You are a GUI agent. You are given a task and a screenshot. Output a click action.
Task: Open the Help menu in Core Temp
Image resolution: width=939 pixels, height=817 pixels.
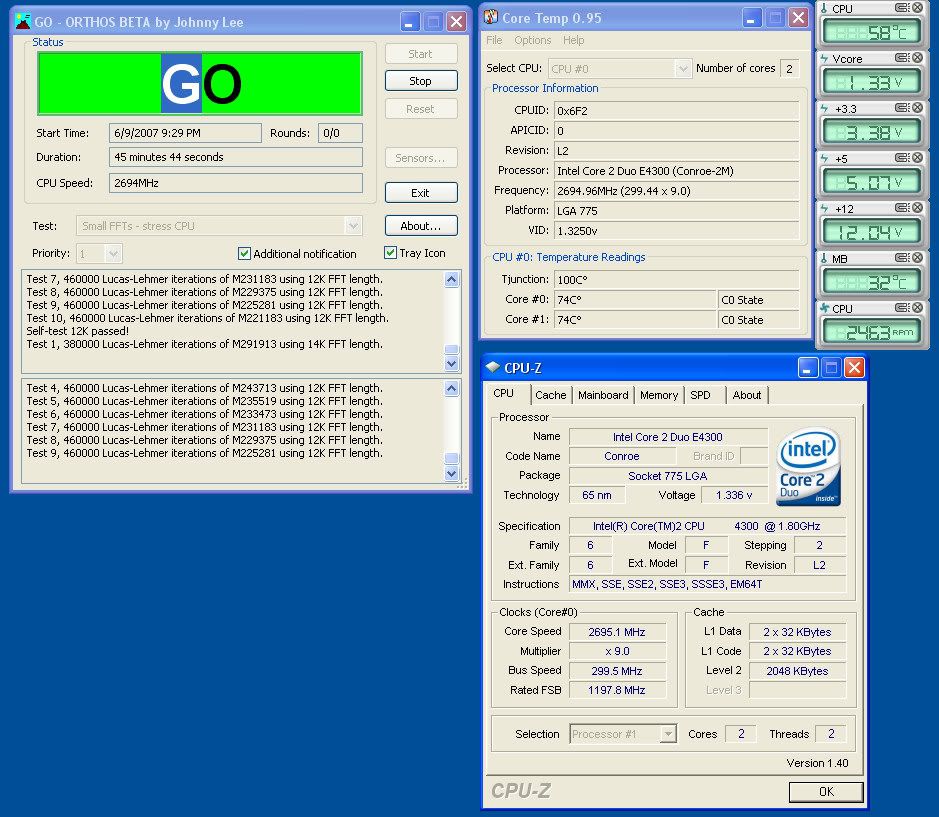tap(573, 40)
